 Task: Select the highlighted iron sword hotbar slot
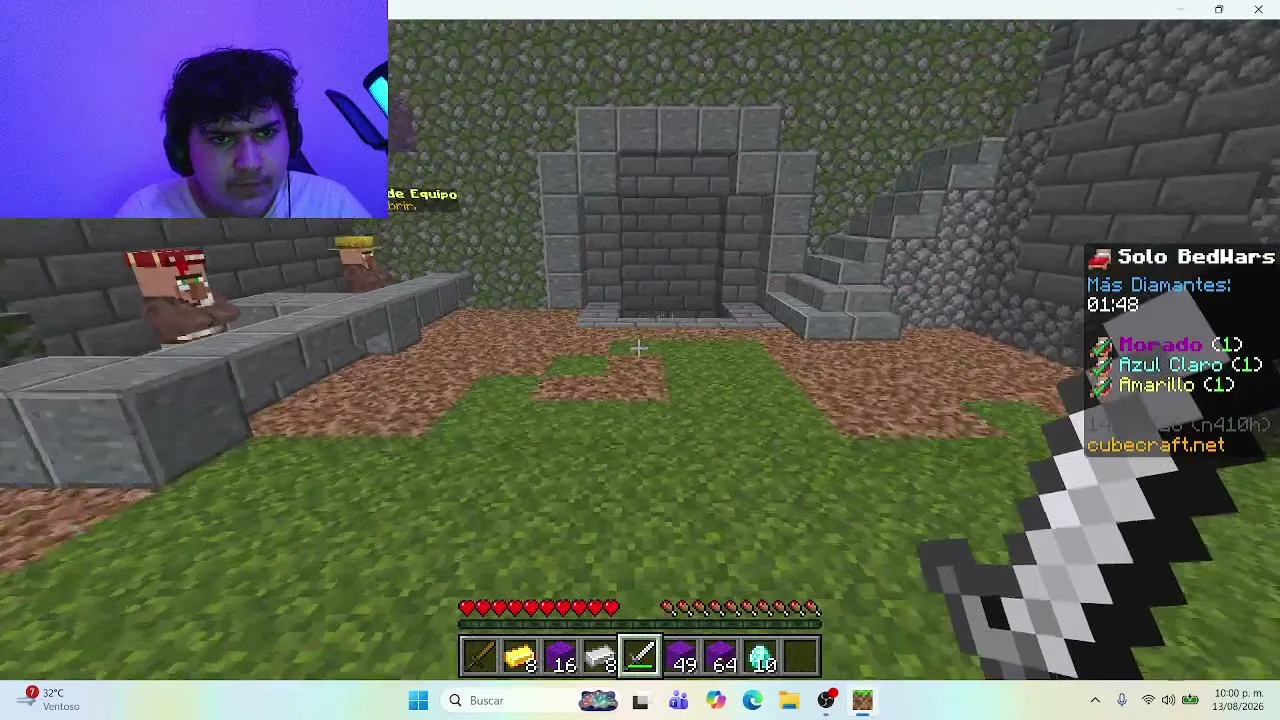(640, 656)
